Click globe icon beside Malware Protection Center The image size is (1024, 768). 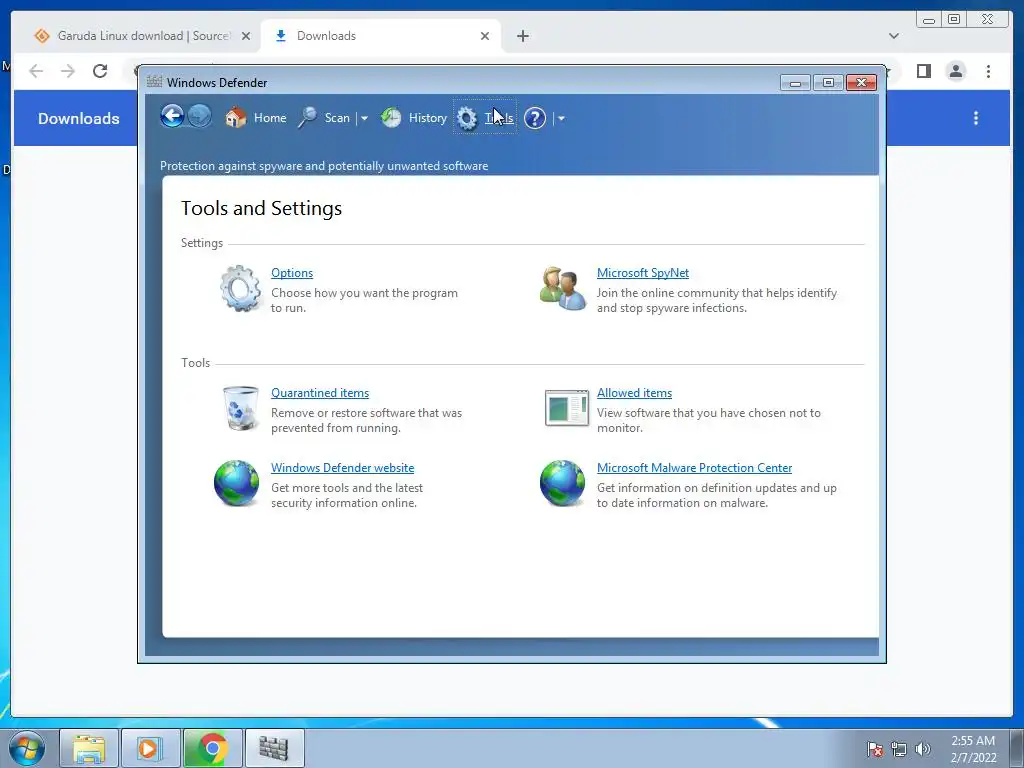click(x=562, y=483)
